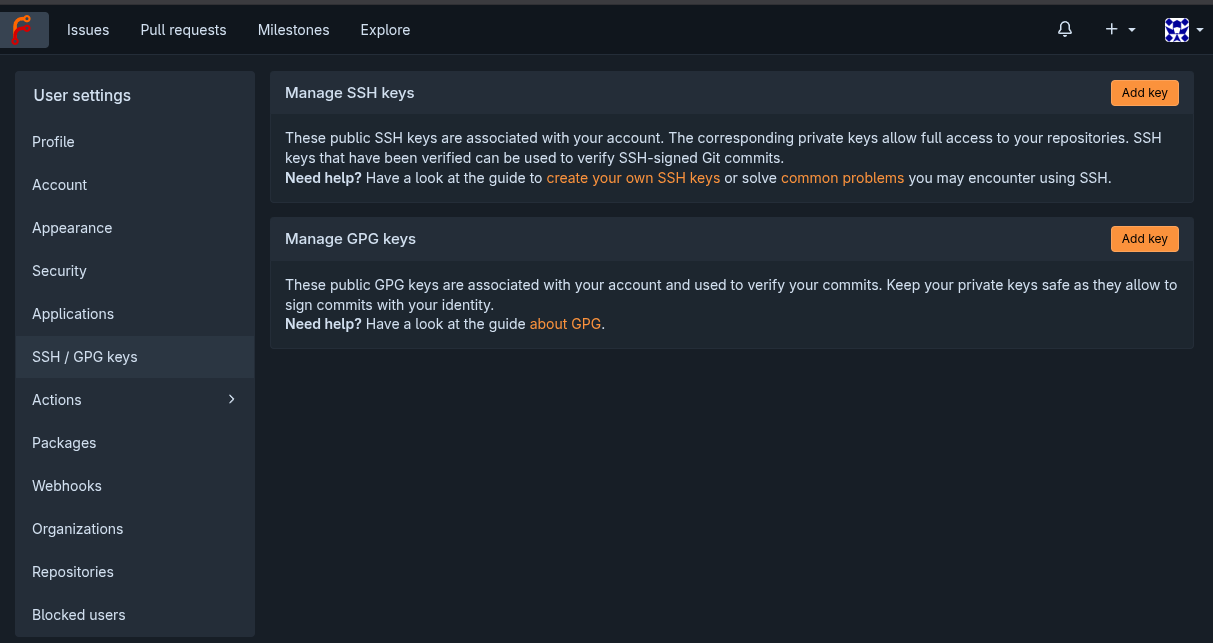Open the notifications bell icon

[x=1064, y=30]
